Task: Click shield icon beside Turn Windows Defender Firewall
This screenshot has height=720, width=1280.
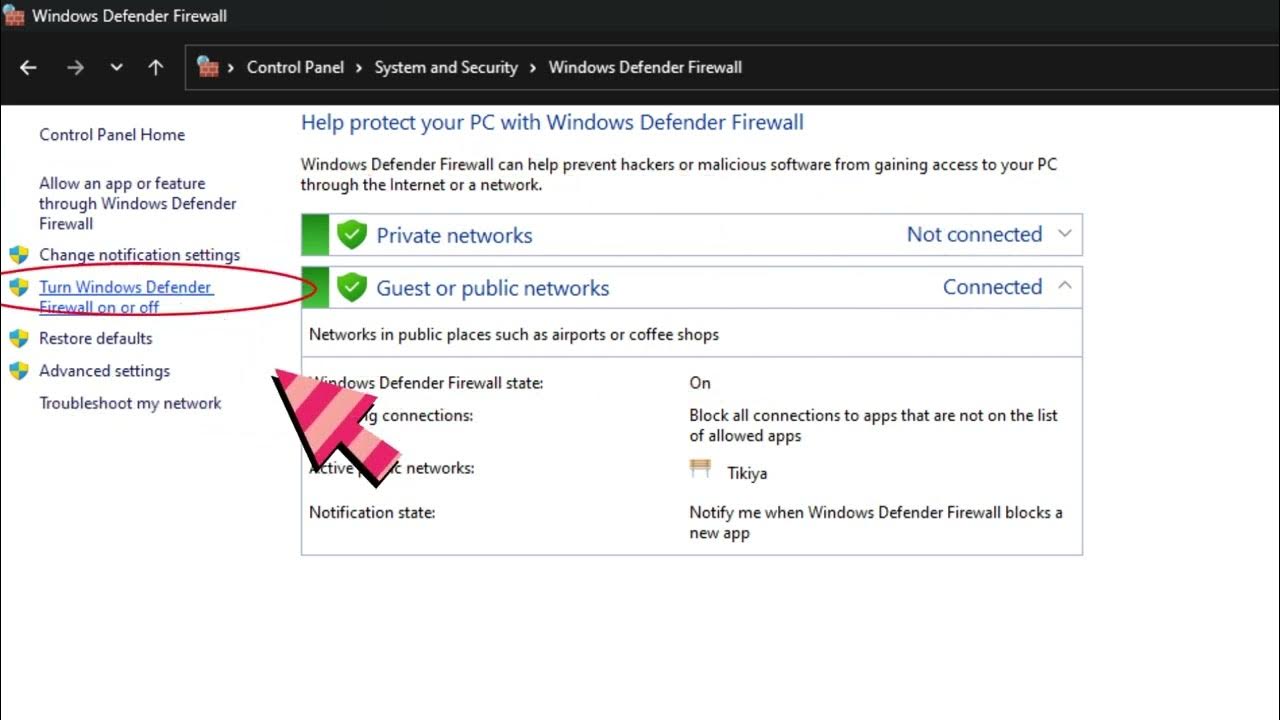Action: point(19,287)
